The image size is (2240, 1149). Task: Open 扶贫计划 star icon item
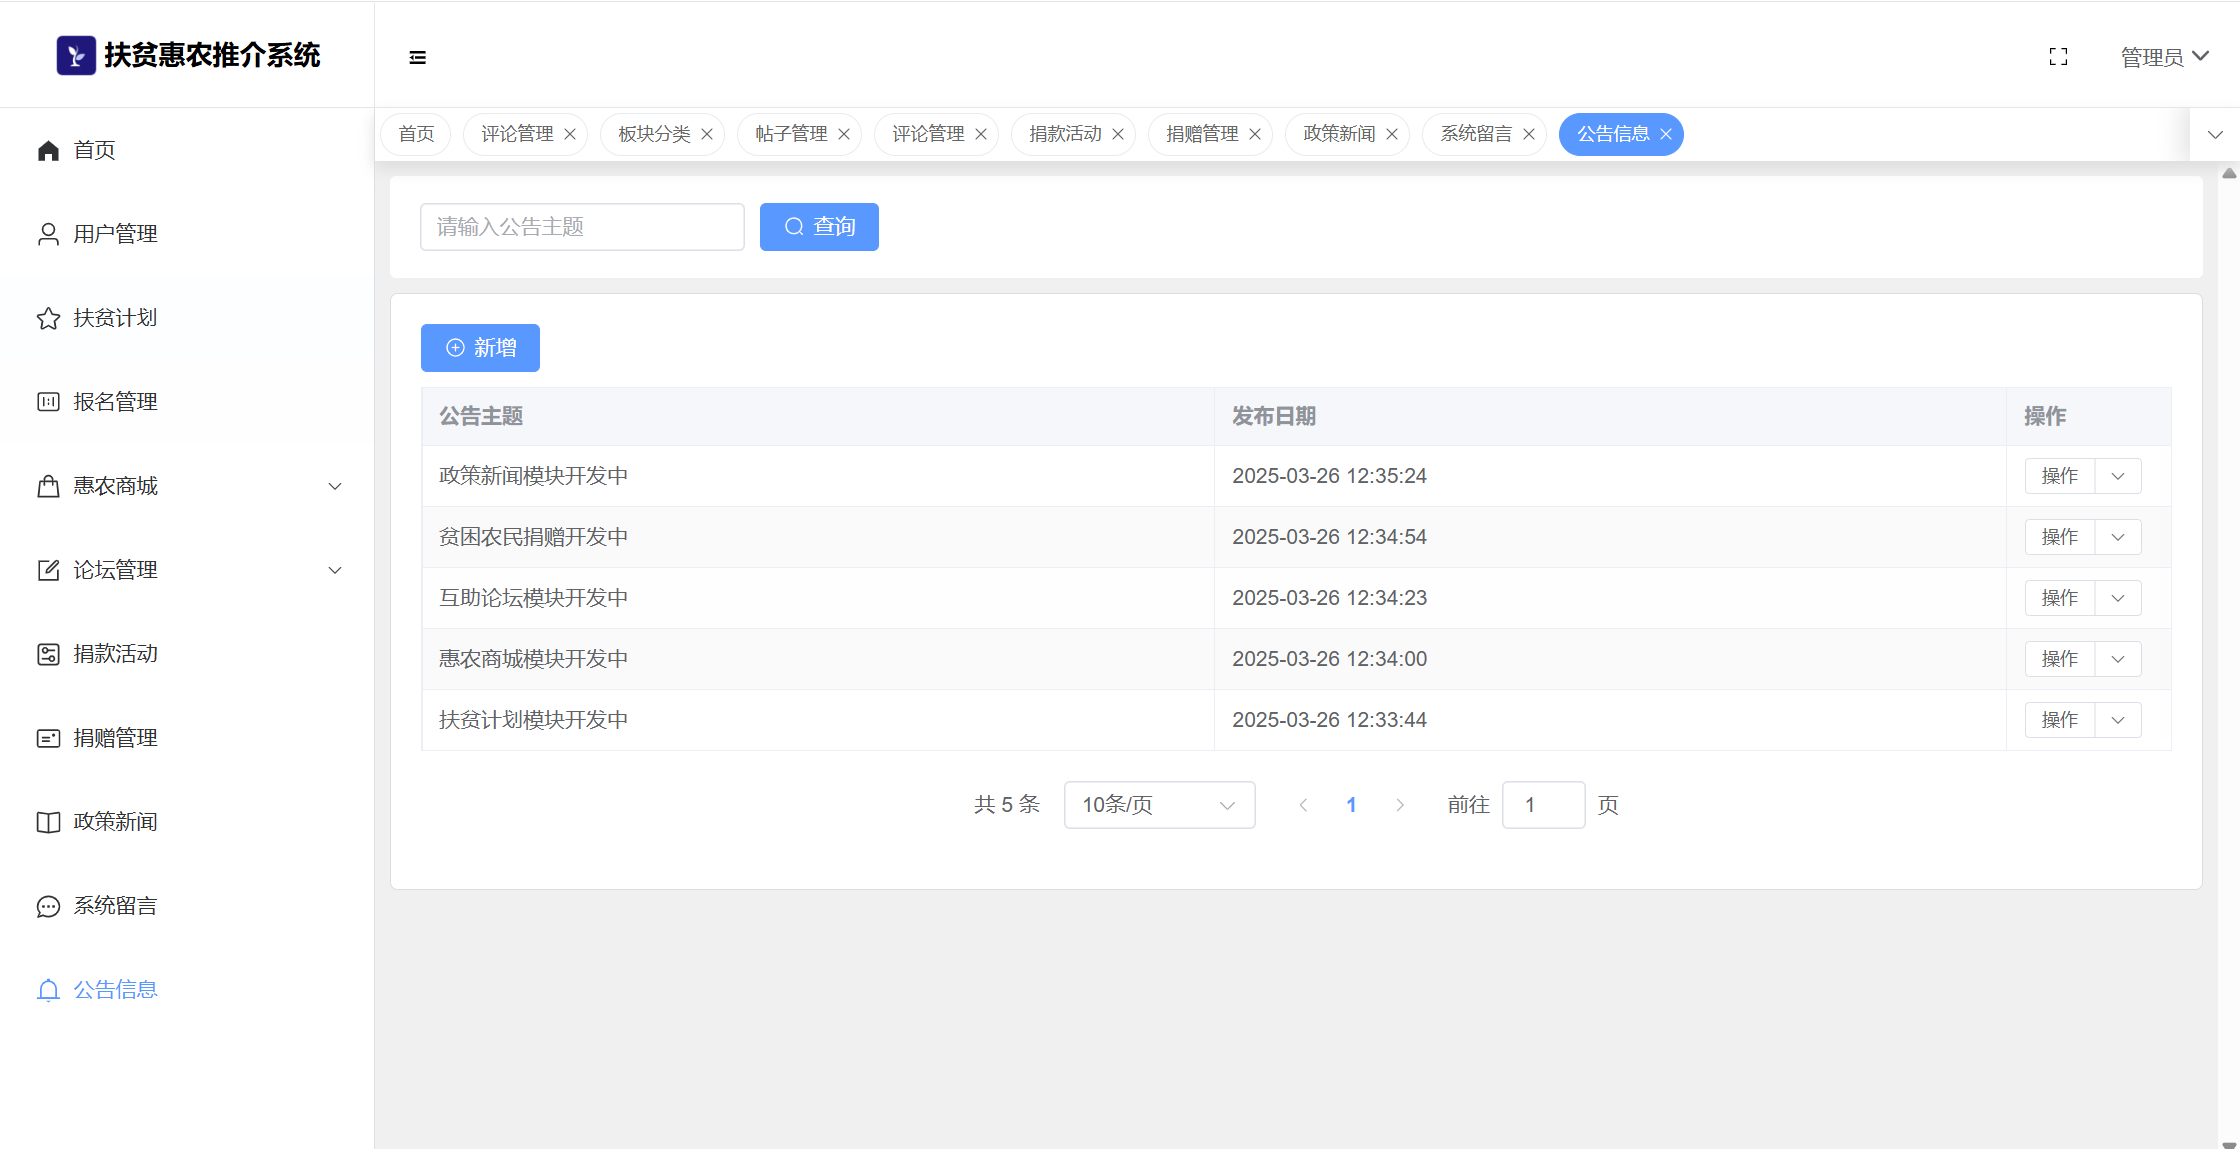pos(48,318)
